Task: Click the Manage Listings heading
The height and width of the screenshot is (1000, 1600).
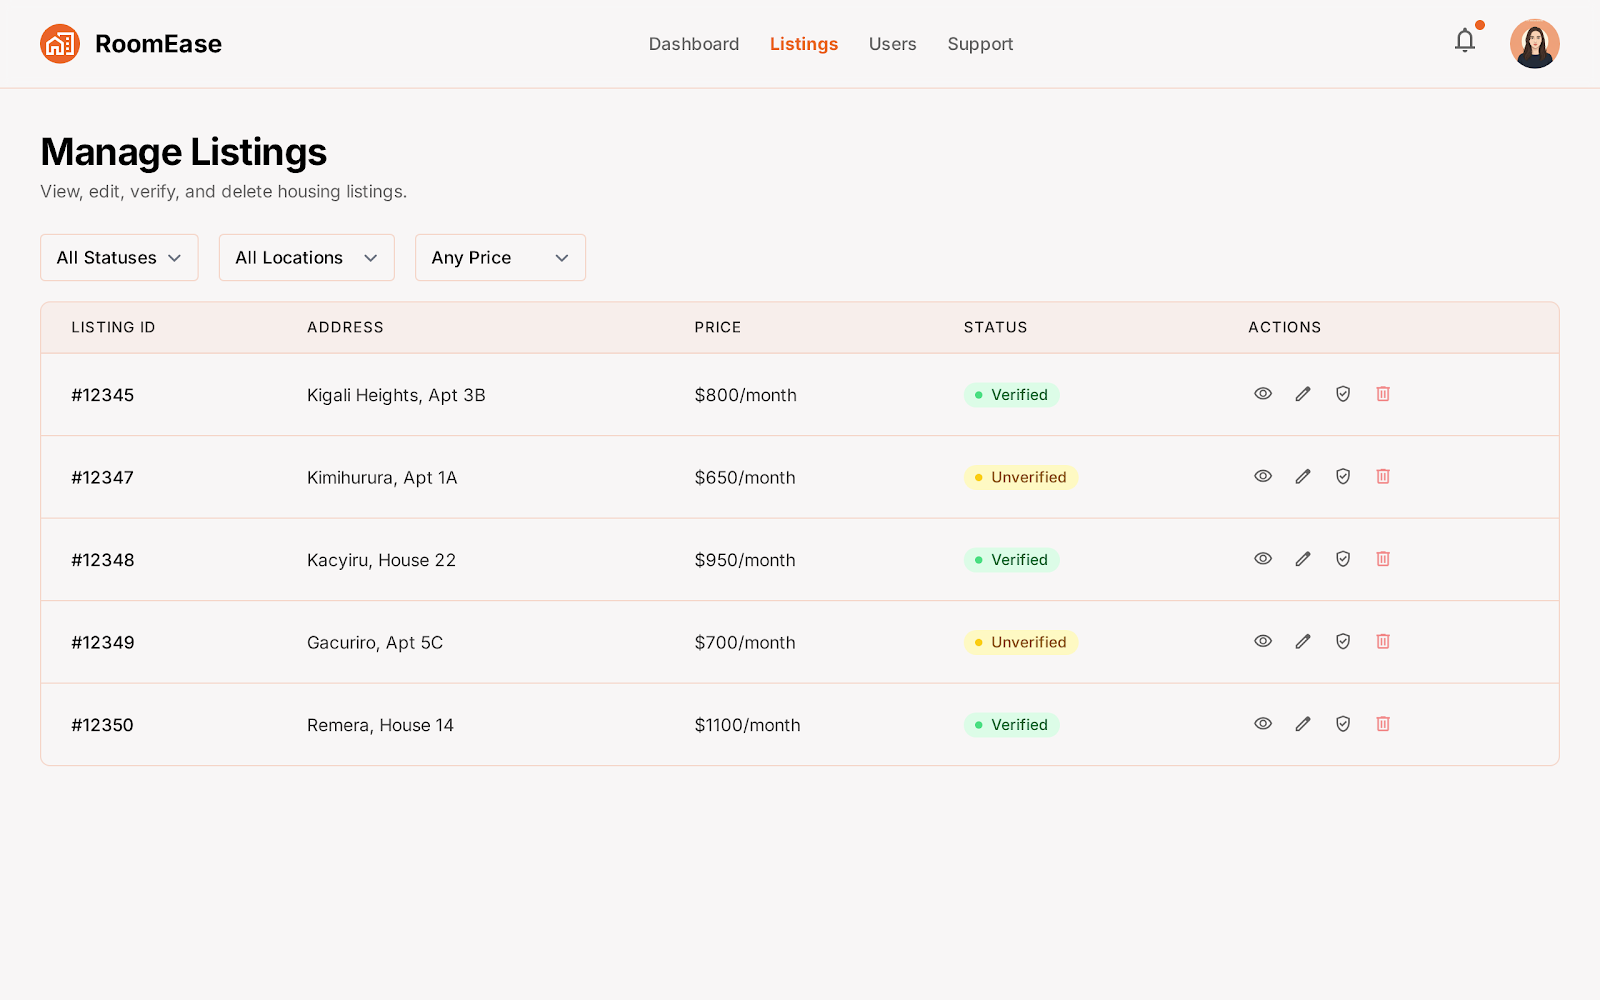Action: click(184, 152)
